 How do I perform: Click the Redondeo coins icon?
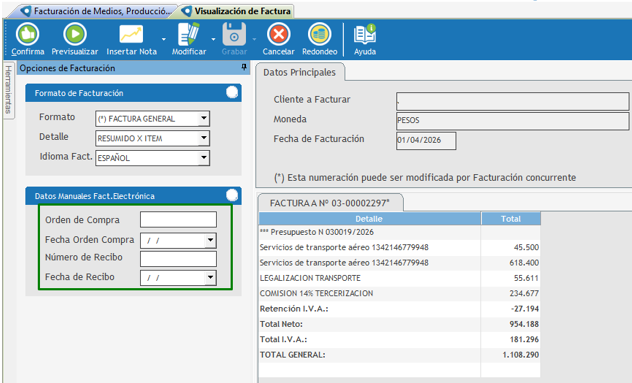pos(320,34)
